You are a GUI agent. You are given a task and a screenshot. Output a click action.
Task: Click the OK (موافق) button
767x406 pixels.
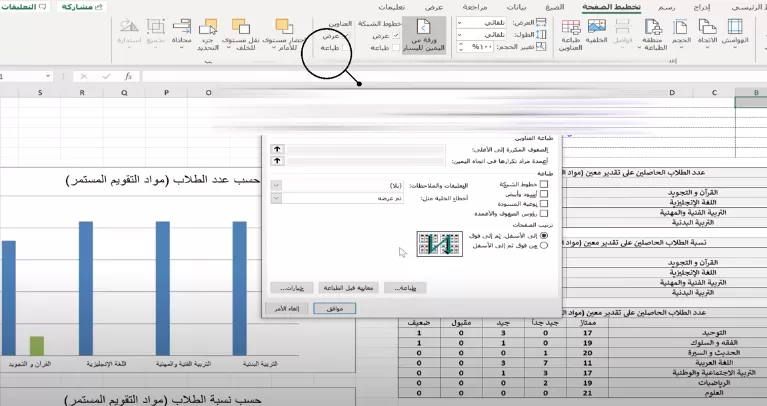[x=335, y=308]
